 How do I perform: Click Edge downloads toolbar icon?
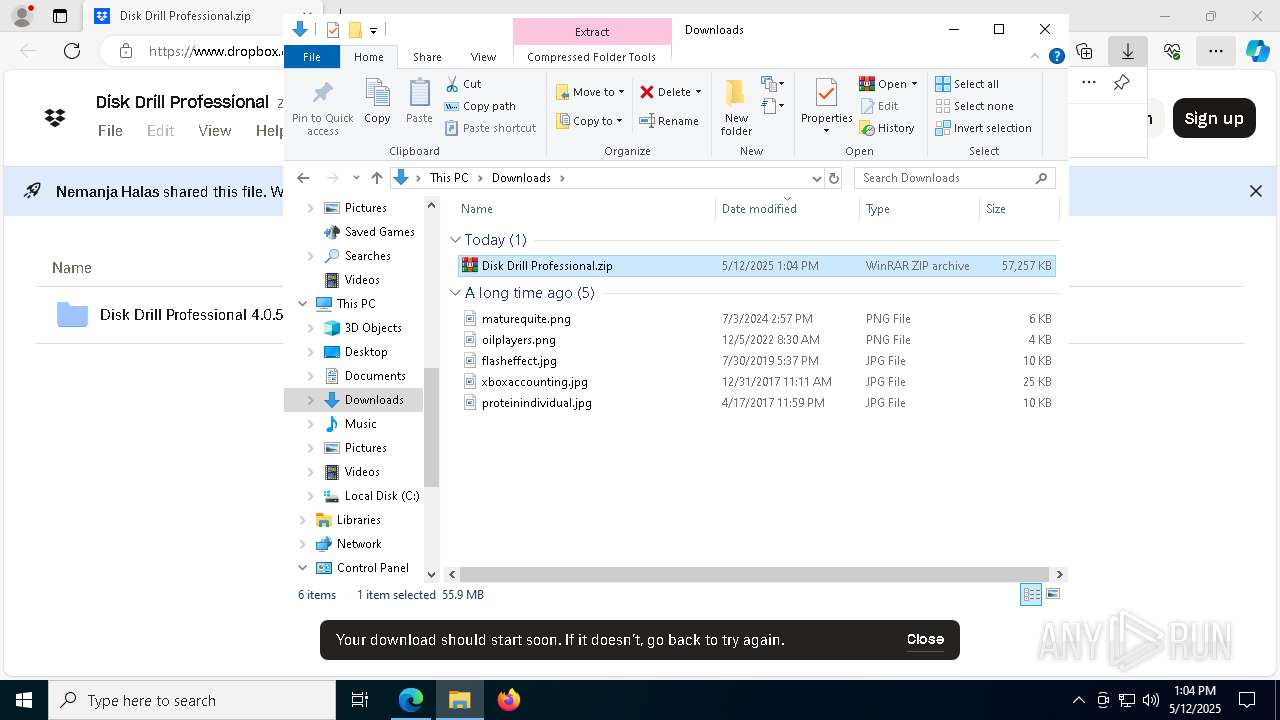click(1127, 51)
